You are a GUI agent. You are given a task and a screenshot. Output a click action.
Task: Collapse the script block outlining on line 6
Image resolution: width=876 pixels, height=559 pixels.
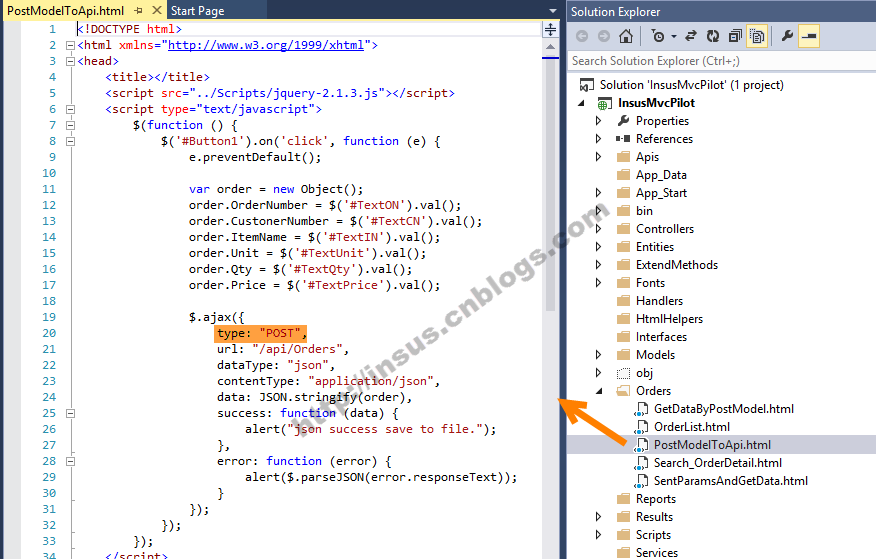[70, 109]
